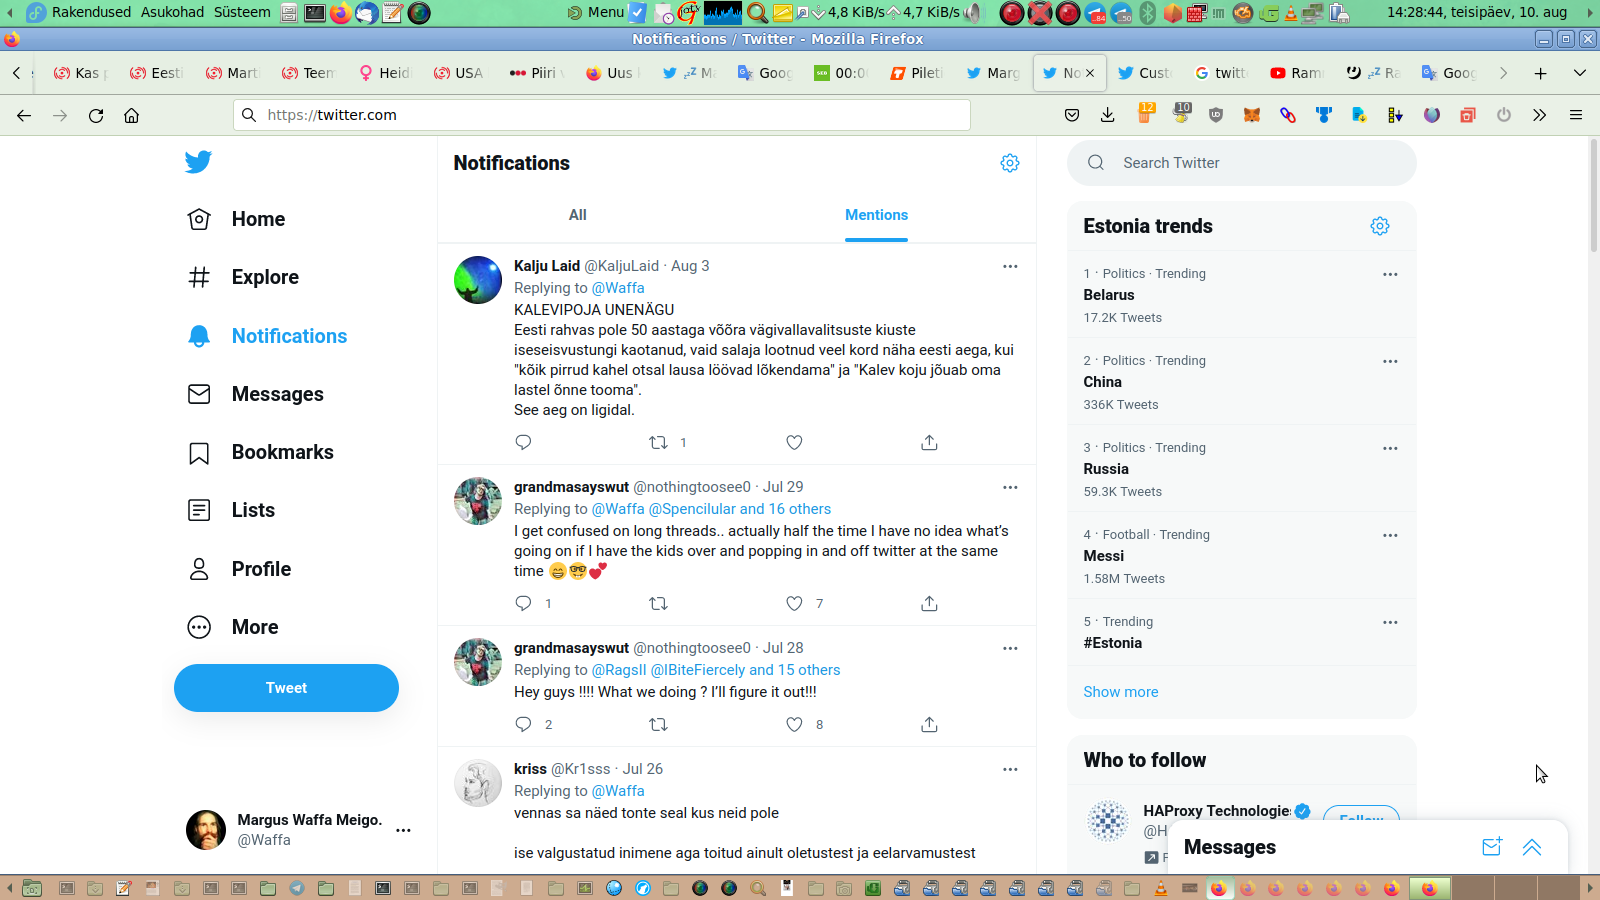Open more options for grandmasayswut's Jul 28 tweet

coord(1010,648)
